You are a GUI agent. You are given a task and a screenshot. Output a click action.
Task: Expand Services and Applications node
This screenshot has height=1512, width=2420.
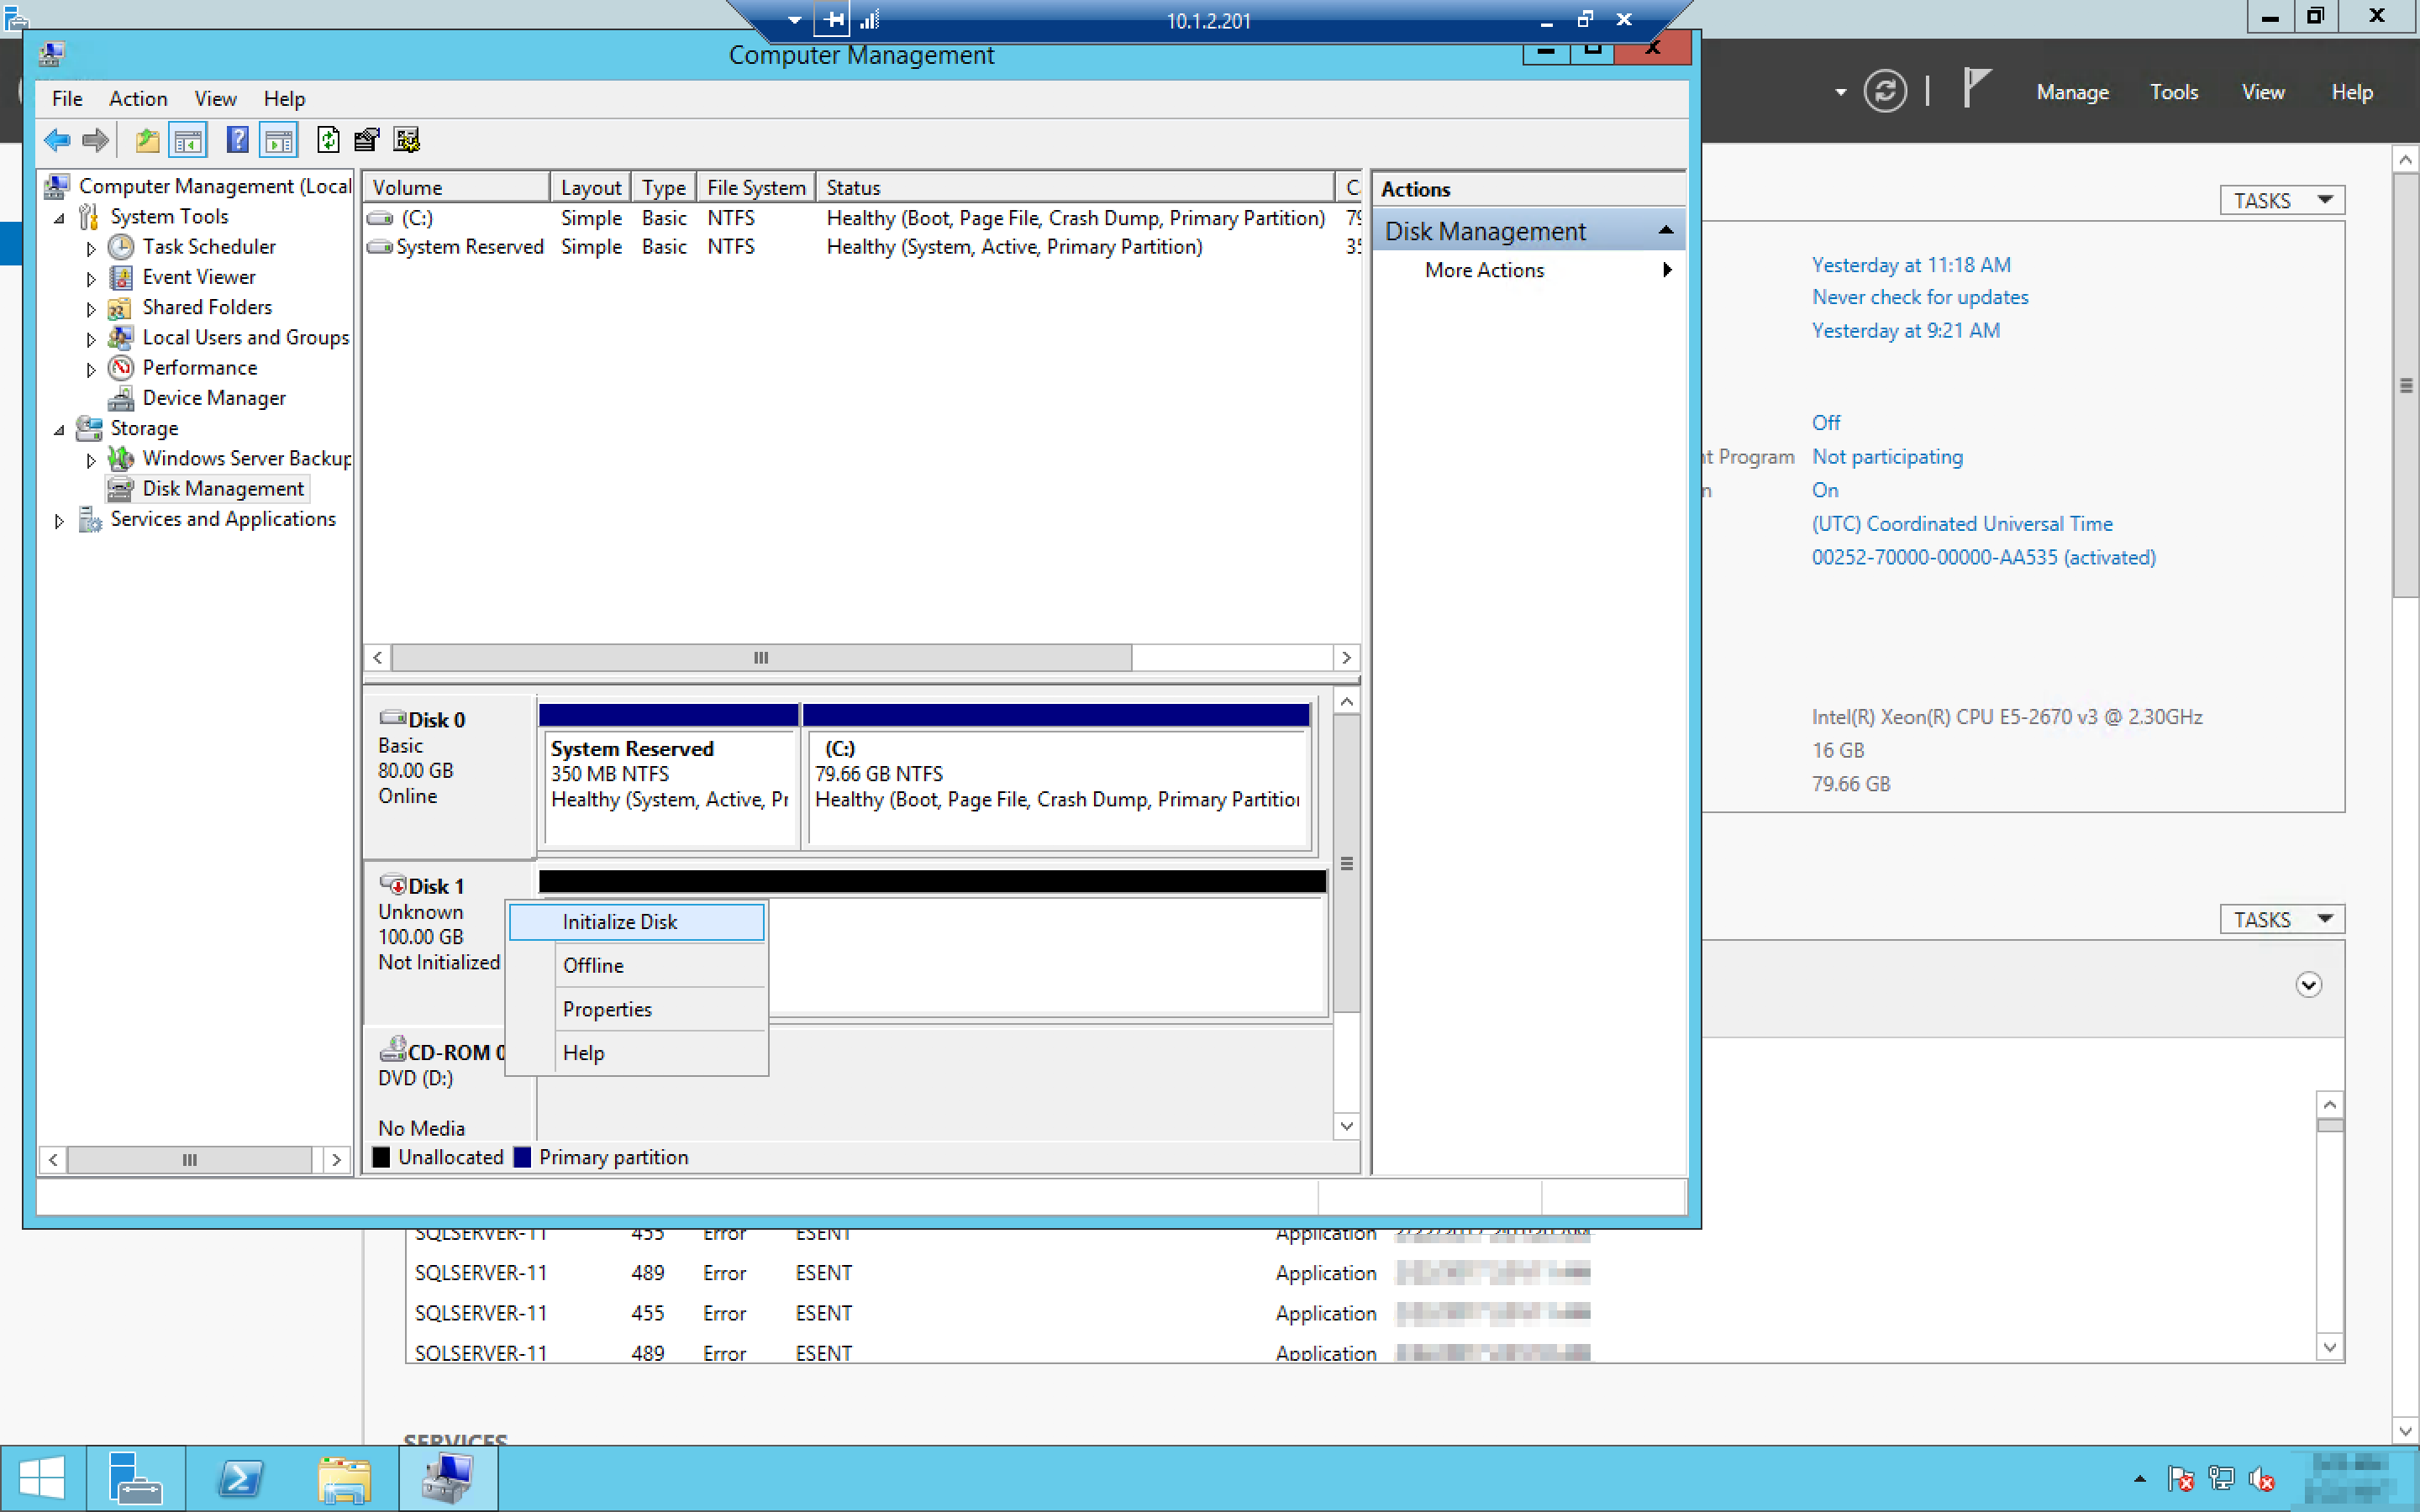tap(59, 520)
